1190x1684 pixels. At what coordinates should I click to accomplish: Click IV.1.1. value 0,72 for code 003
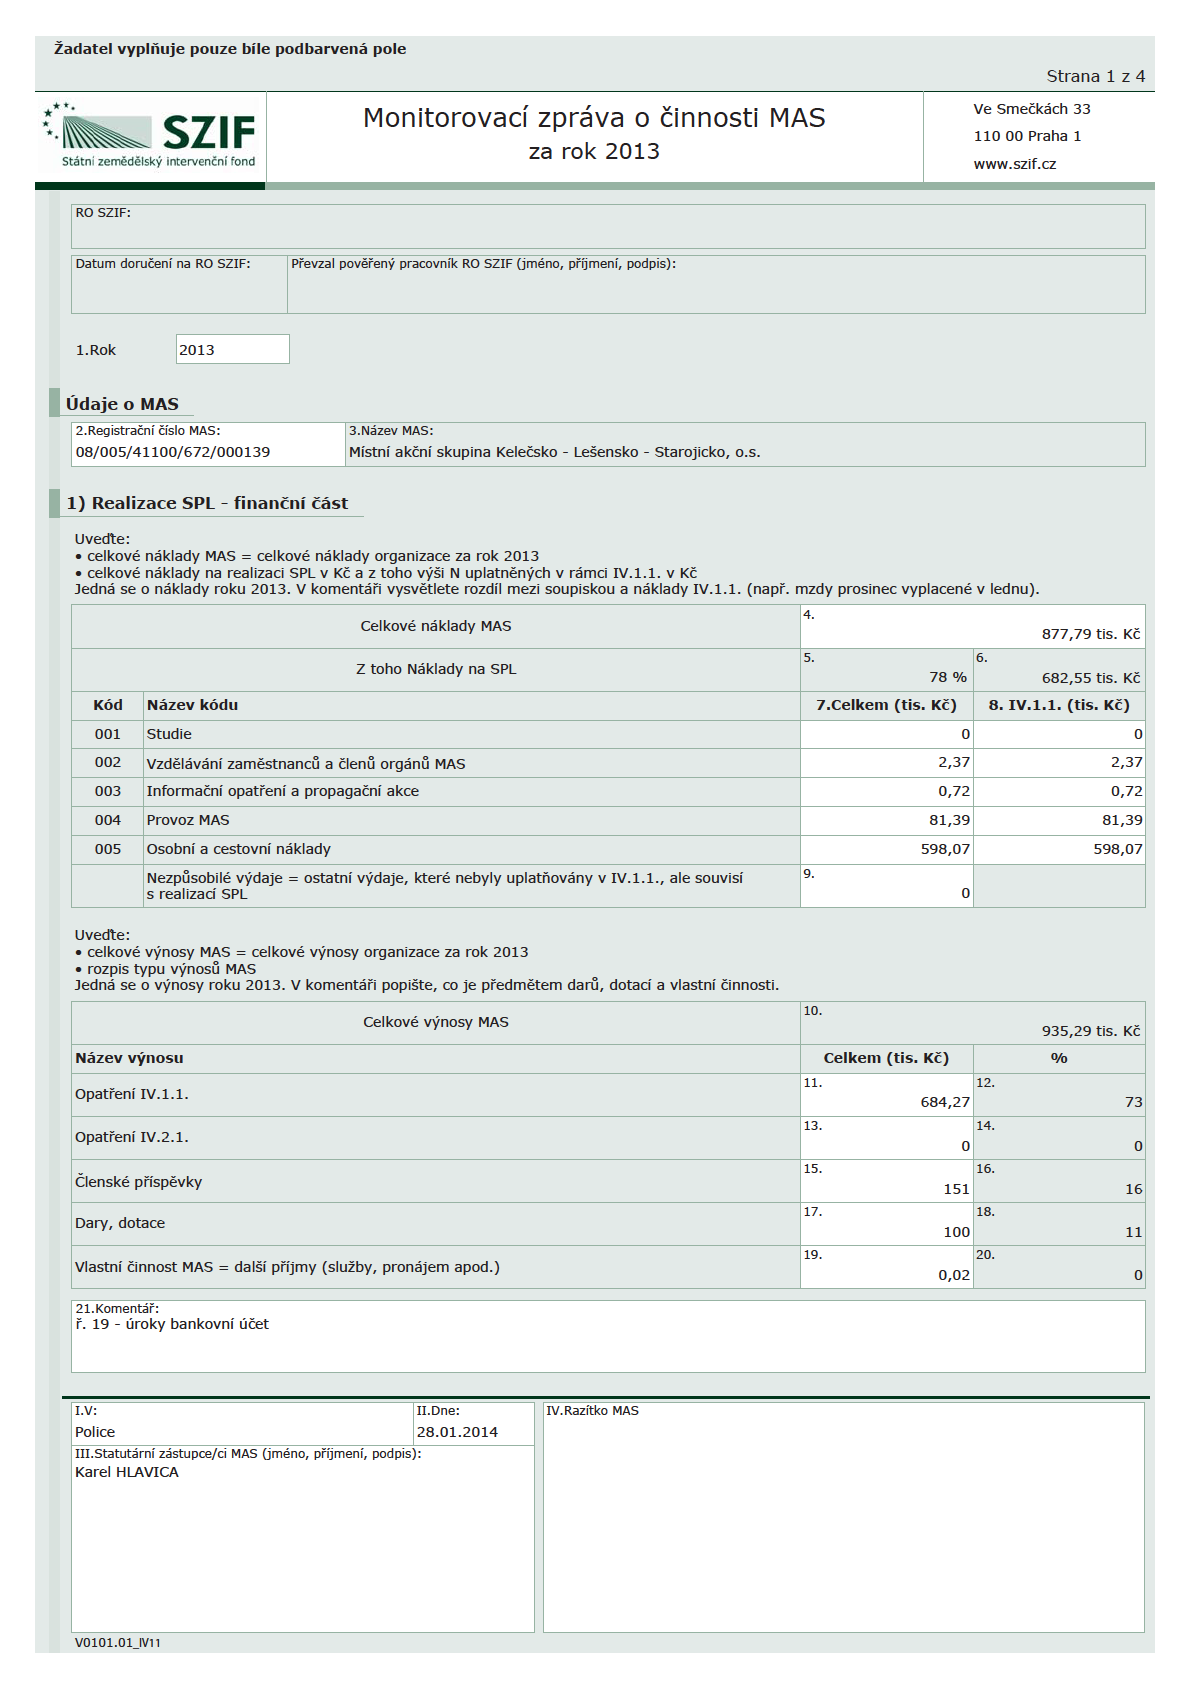click(1059, 791)
